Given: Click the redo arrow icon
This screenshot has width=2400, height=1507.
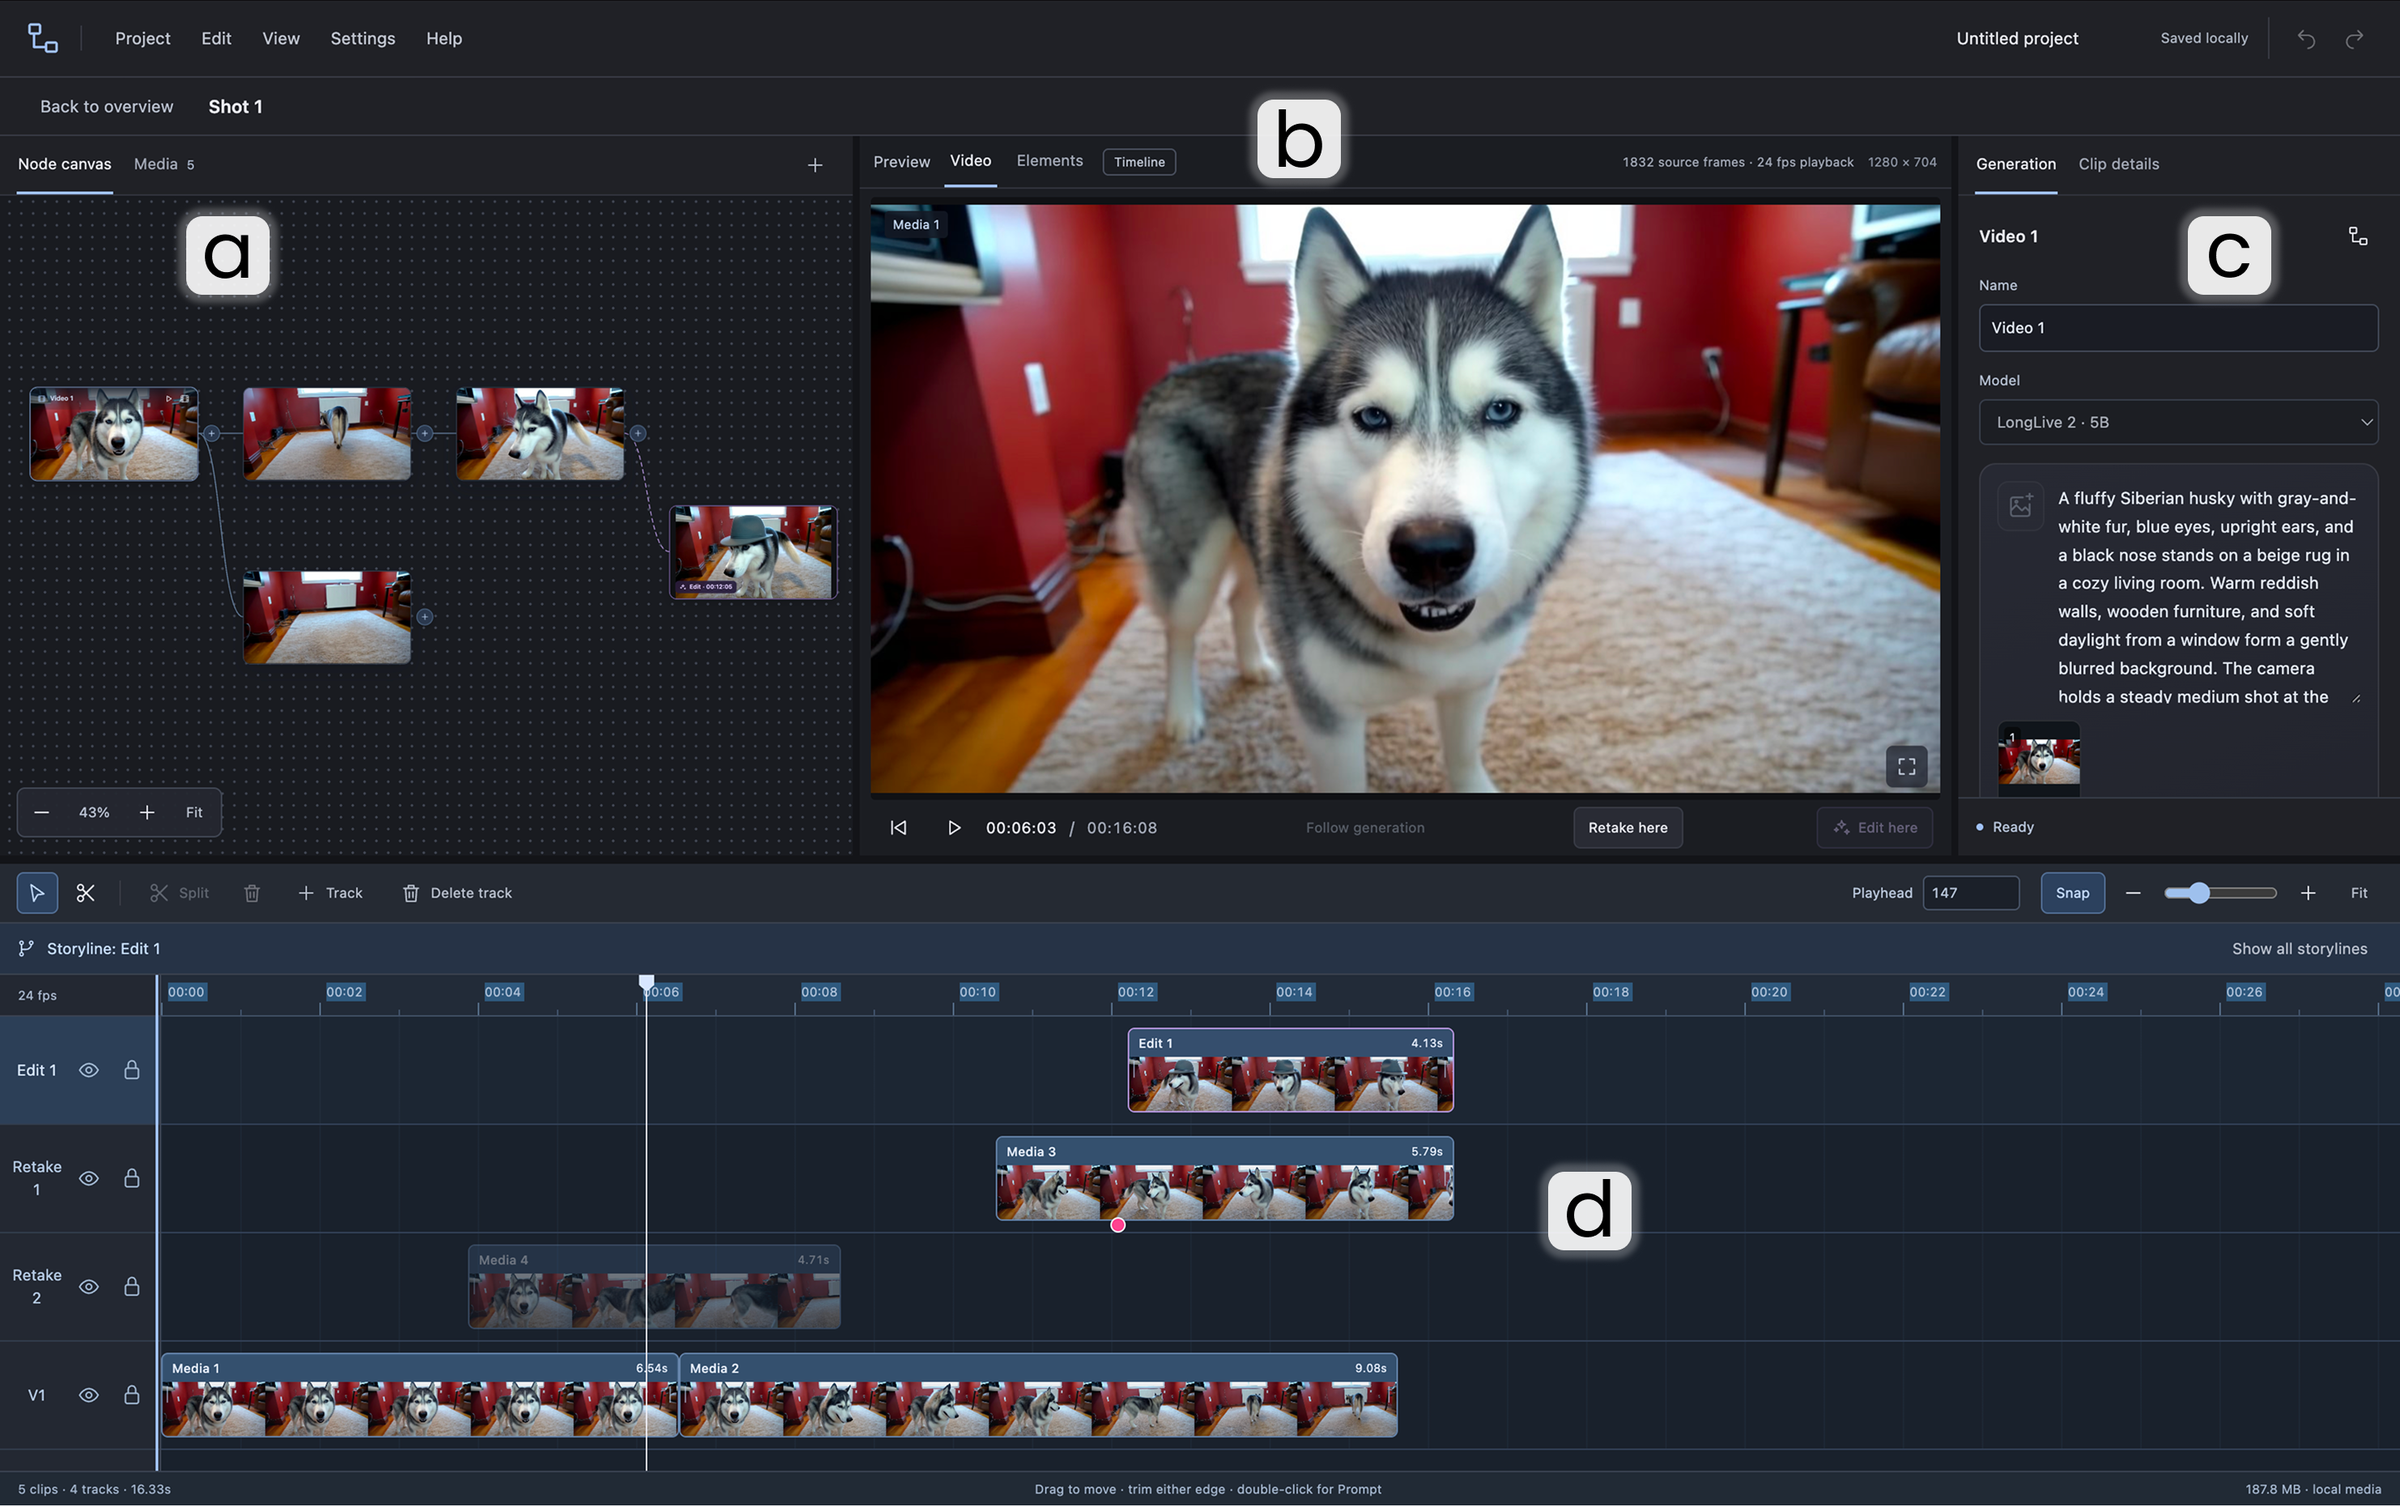Looking at the screenshot, I should 2355,39.
